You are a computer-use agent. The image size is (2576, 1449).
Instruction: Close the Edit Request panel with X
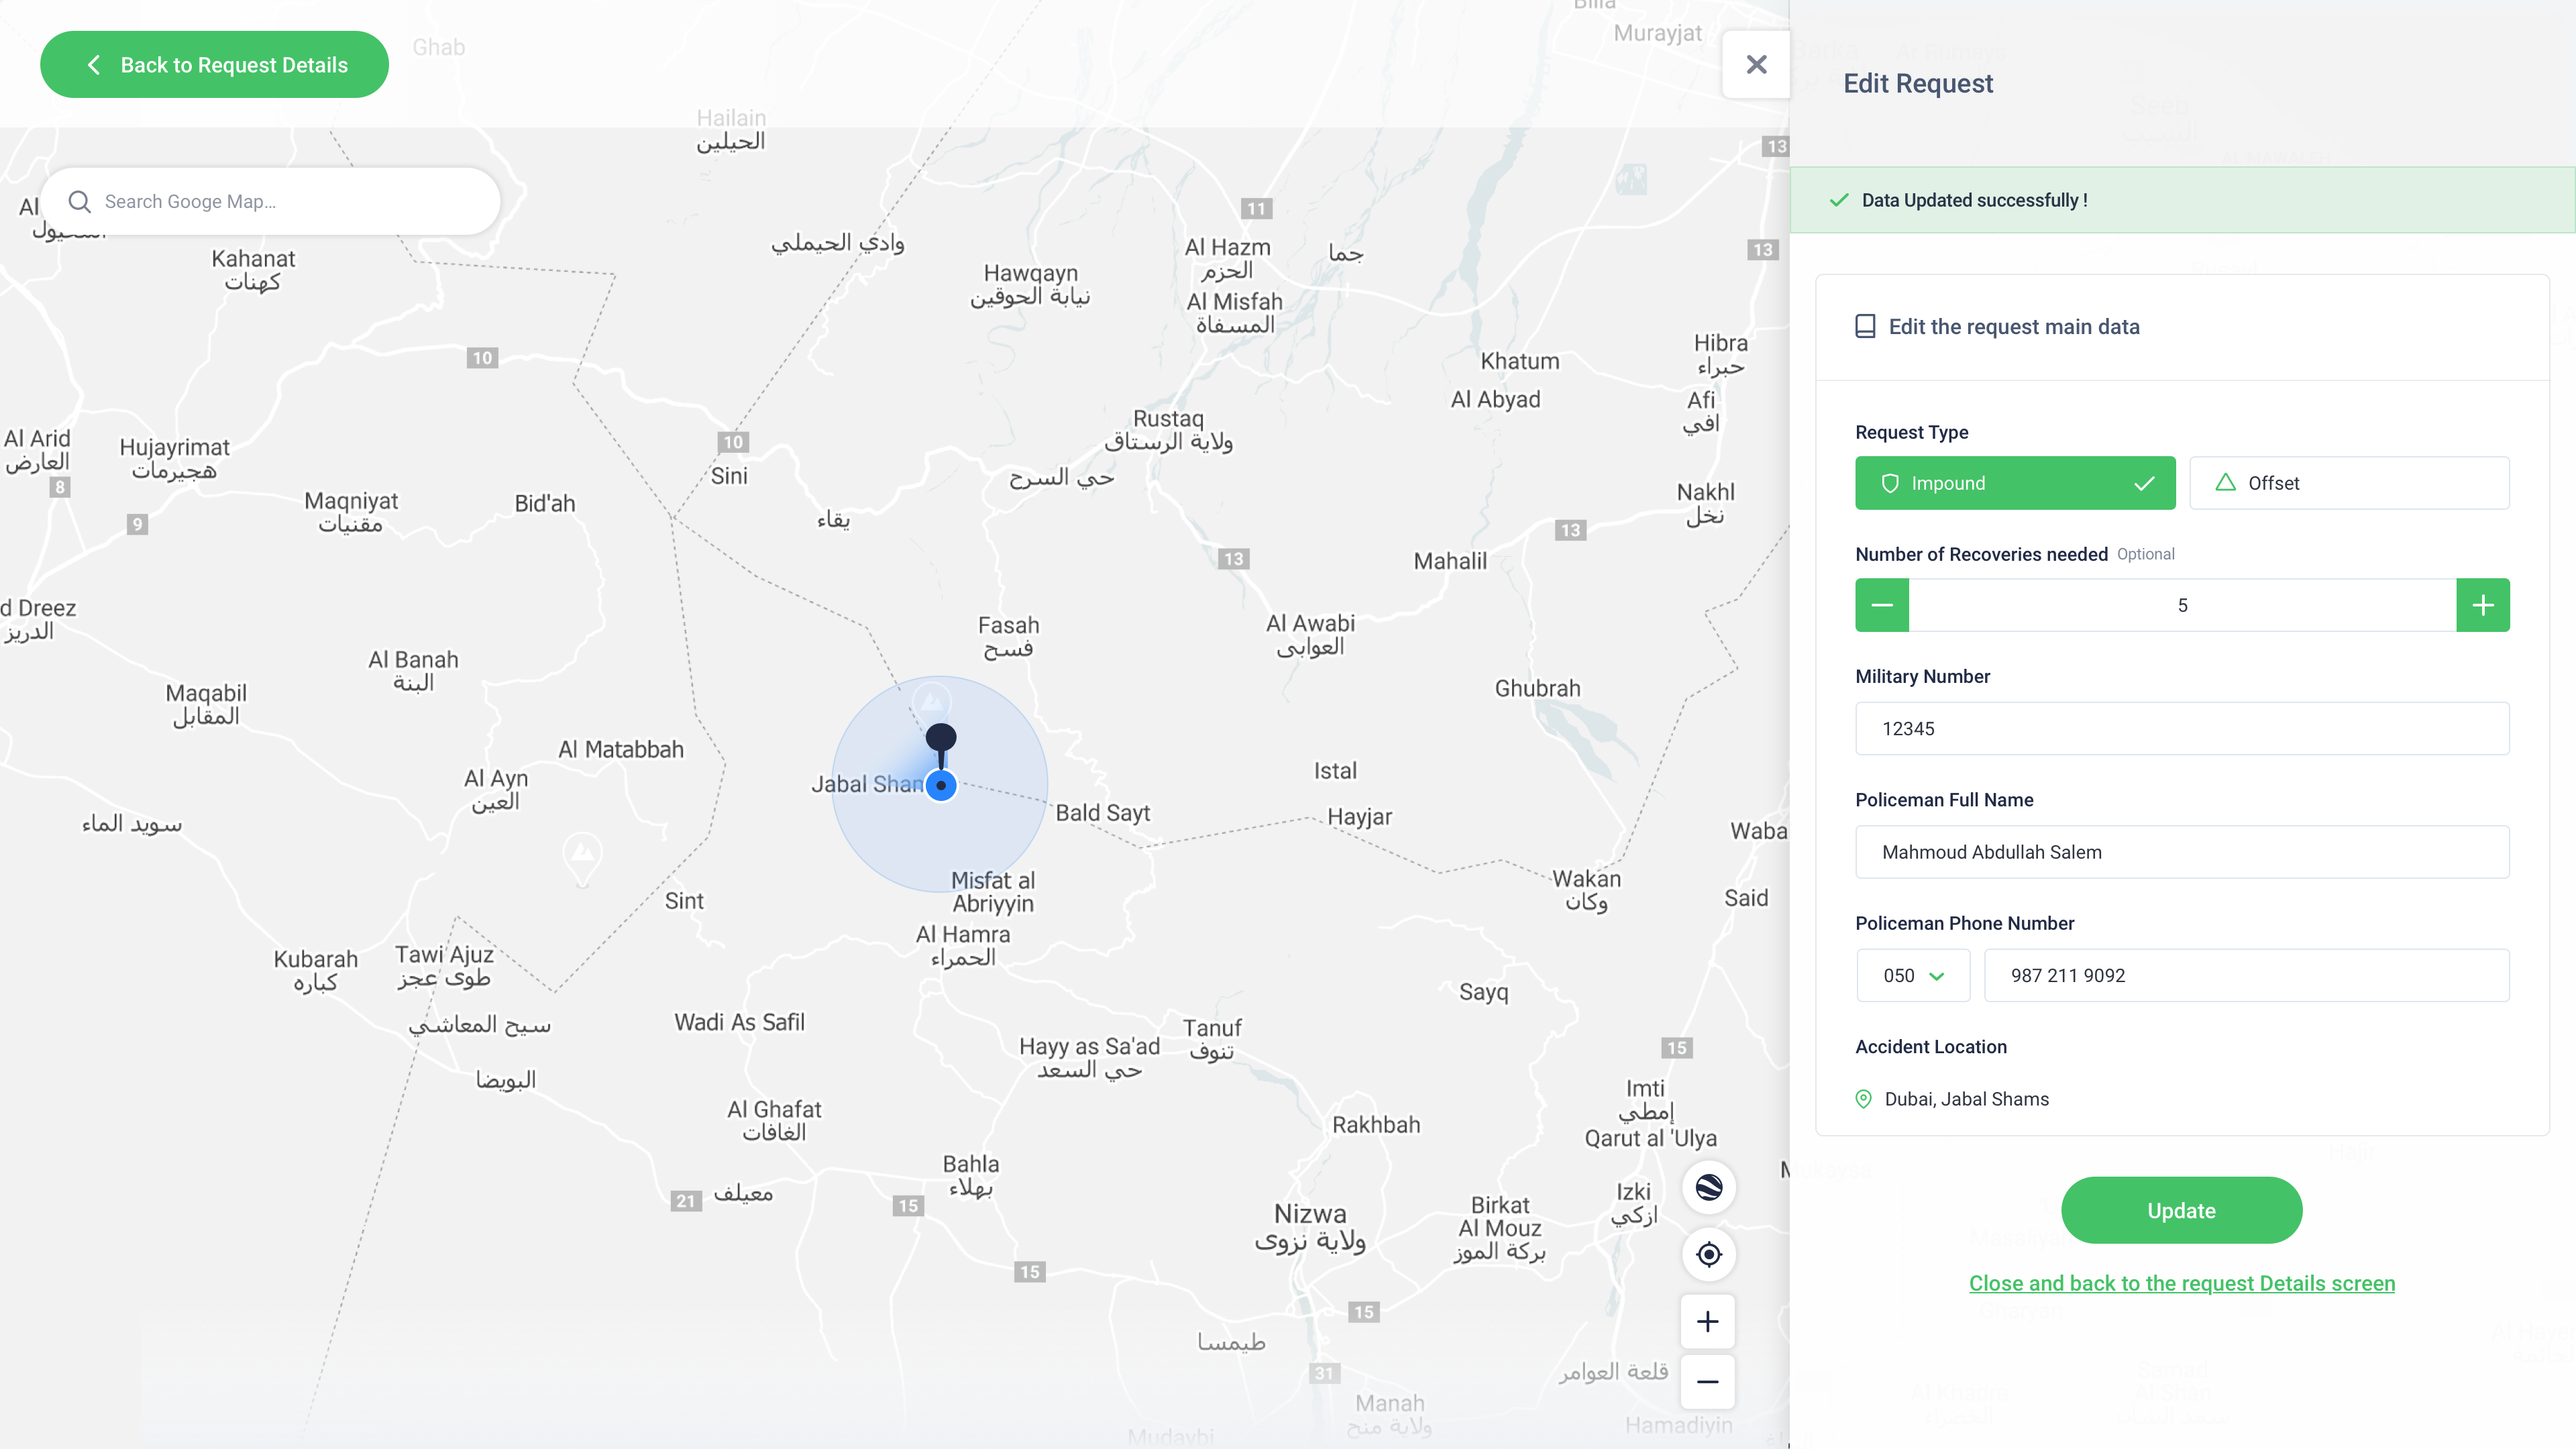coord(1756,65)
